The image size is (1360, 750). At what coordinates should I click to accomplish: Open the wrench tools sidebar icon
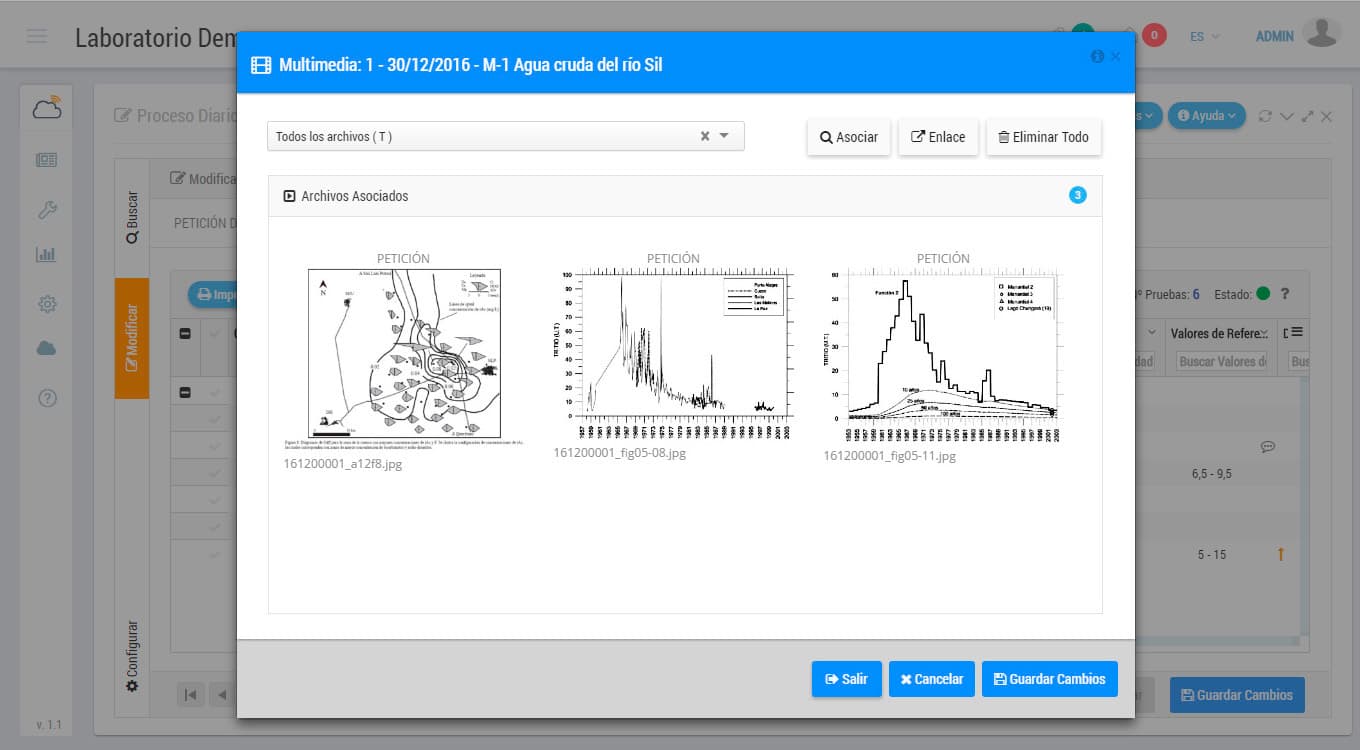(46, 209)
